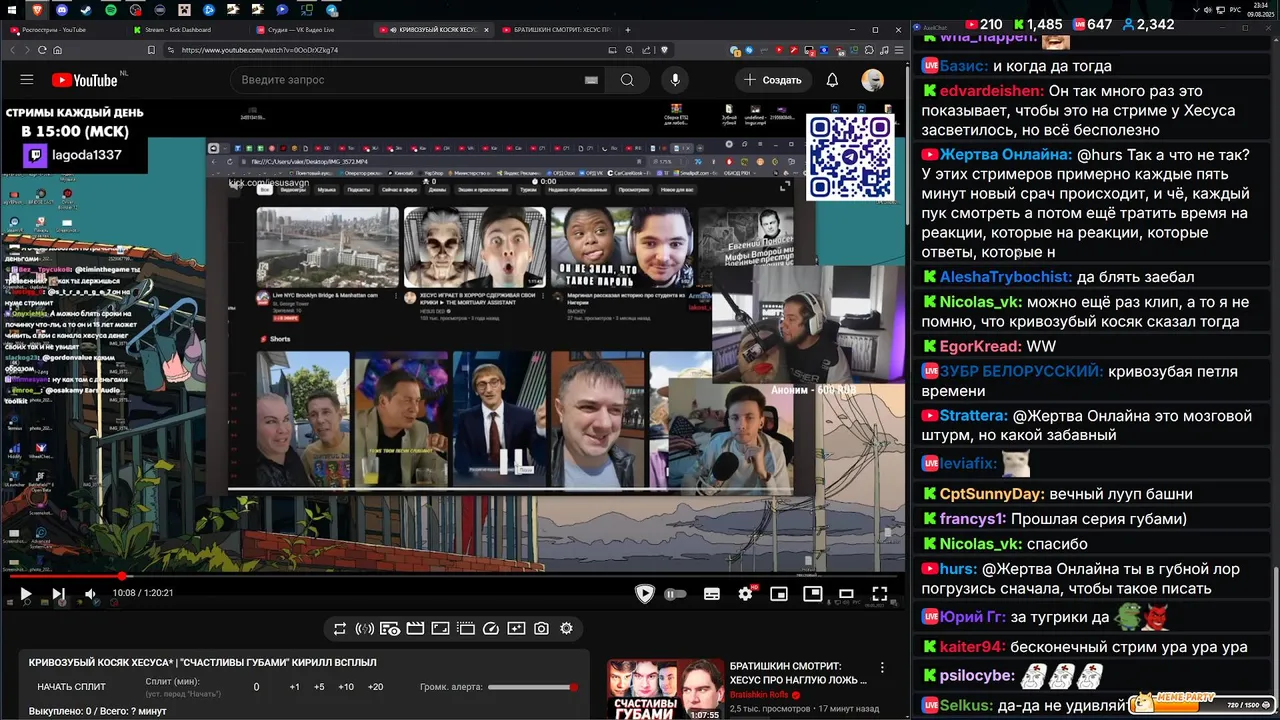The height and width of the screenshot is (720, 1280).
Task: Toggle subtitles in the player
Action: point(712,594)
